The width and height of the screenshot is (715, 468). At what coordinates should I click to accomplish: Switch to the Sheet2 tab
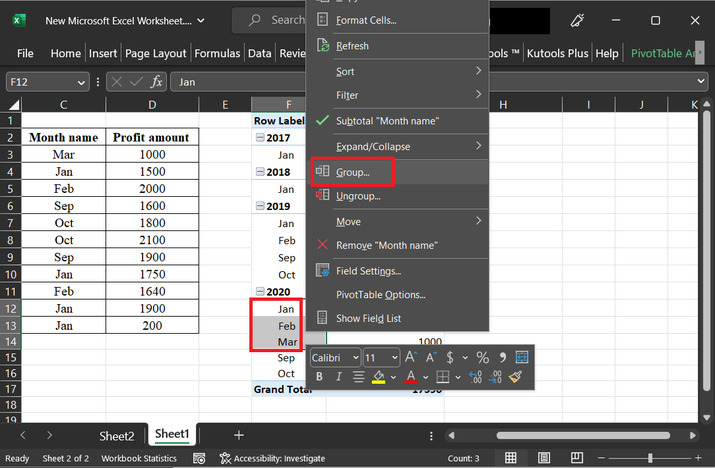116,435
